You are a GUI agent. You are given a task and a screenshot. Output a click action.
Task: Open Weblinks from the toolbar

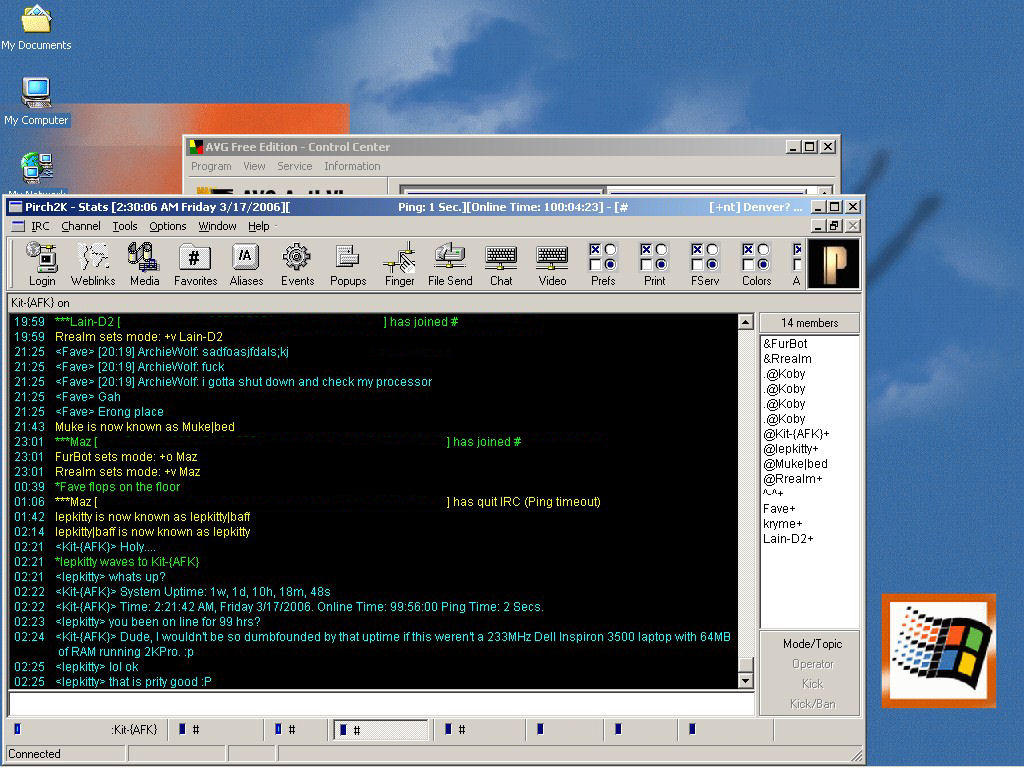coord(93,265)
